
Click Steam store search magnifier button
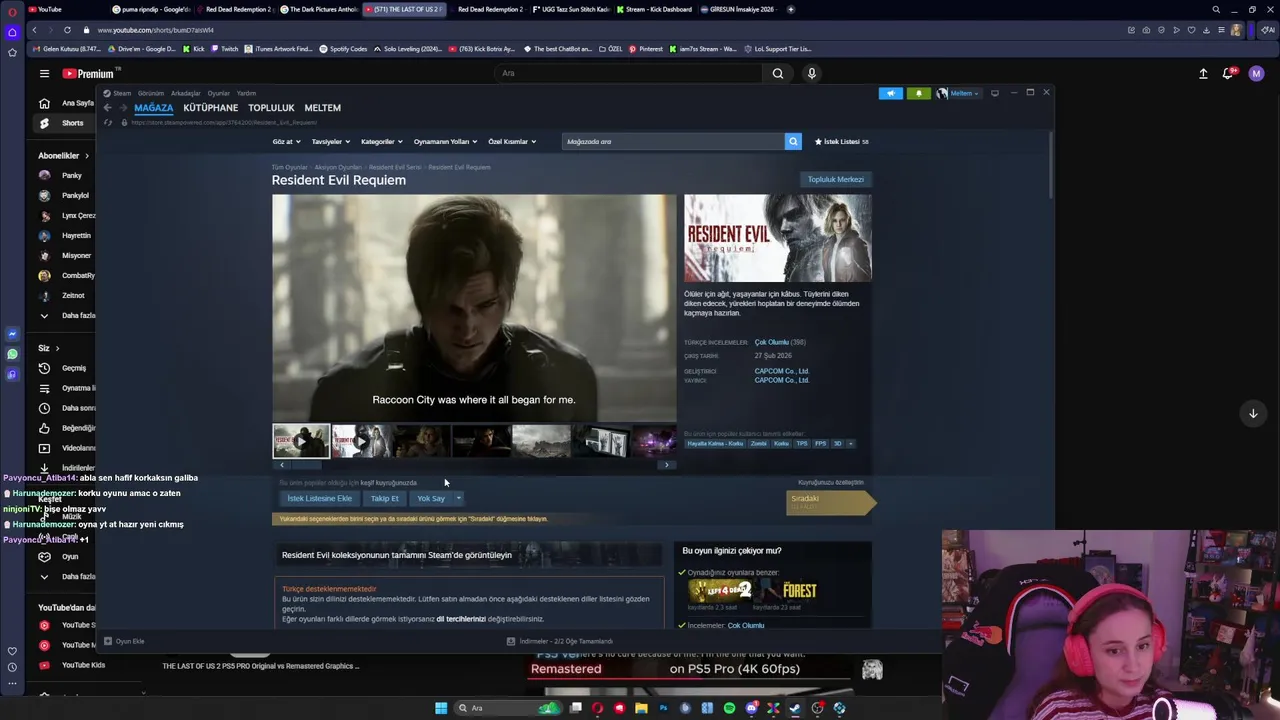click(x=793, y=141)
